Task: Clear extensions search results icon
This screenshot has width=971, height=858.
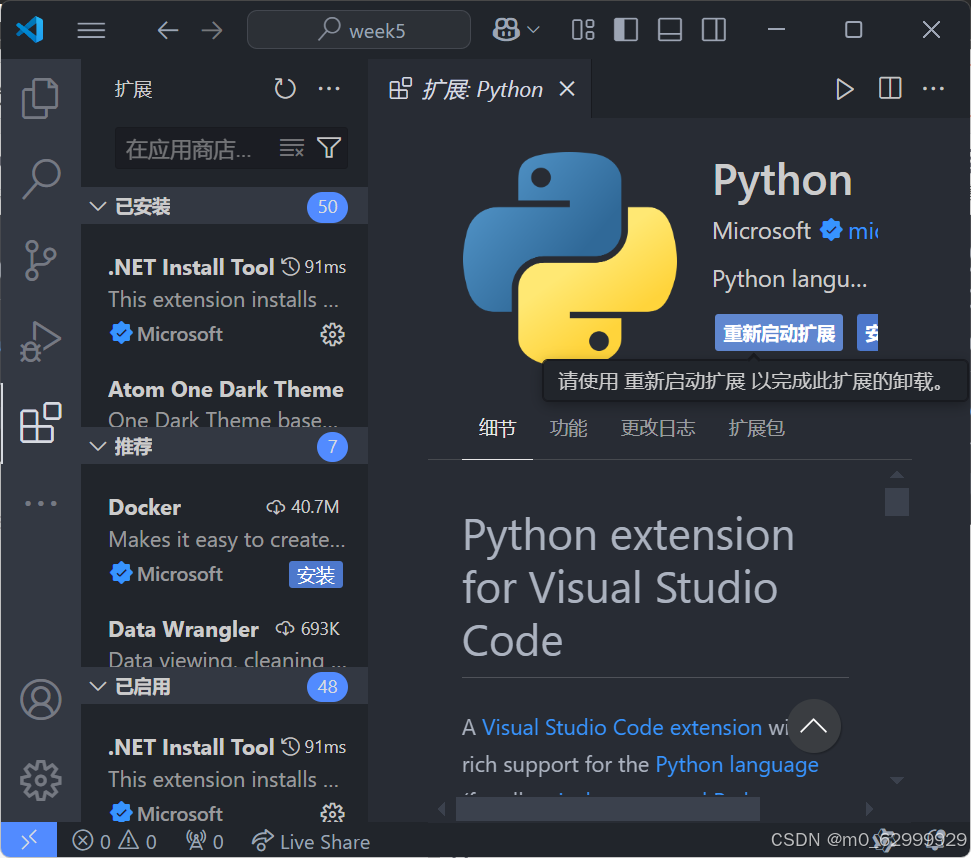Action: (x=292, y=148)
